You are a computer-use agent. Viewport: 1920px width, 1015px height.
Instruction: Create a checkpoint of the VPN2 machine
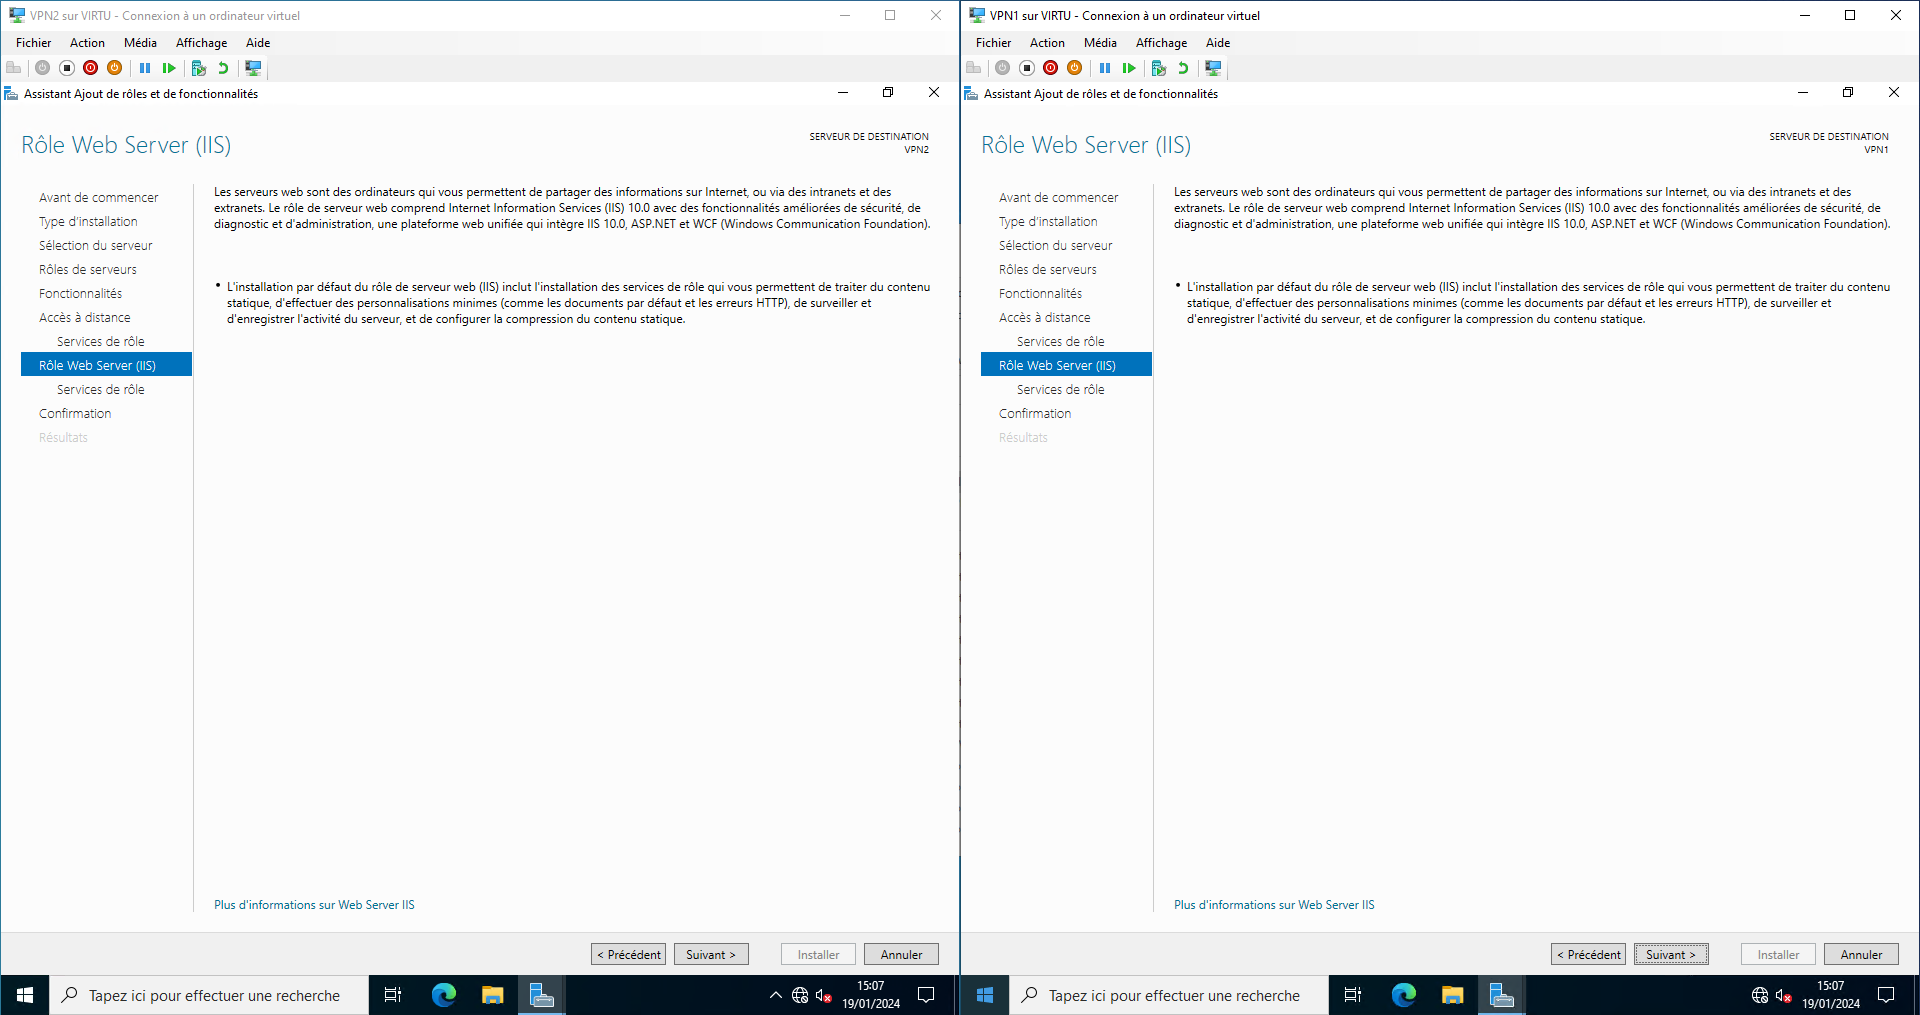click(199, 68)
